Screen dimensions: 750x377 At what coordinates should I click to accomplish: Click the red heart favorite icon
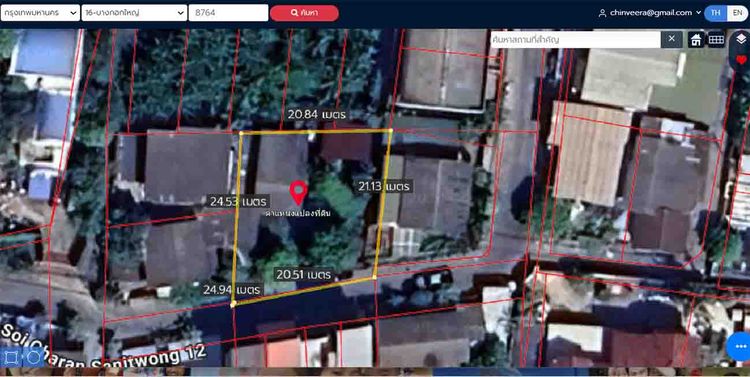pos(741,60)
